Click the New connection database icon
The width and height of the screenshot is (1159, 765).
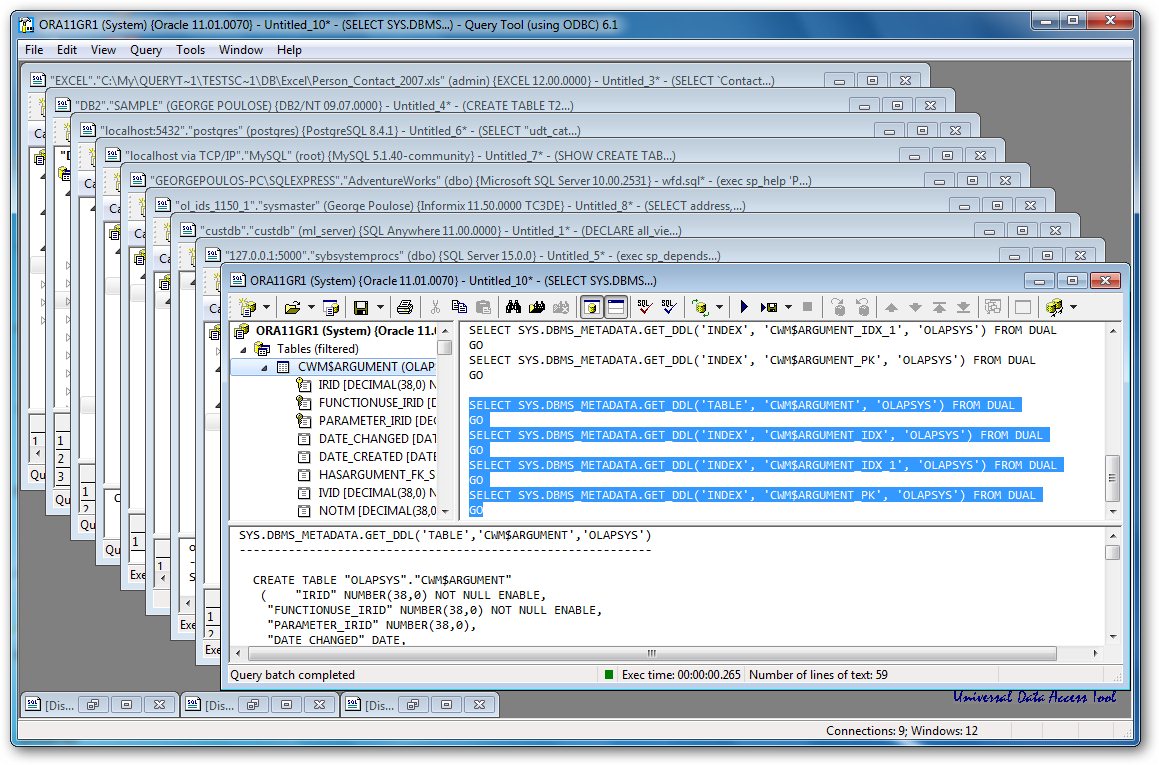point(247,307)
